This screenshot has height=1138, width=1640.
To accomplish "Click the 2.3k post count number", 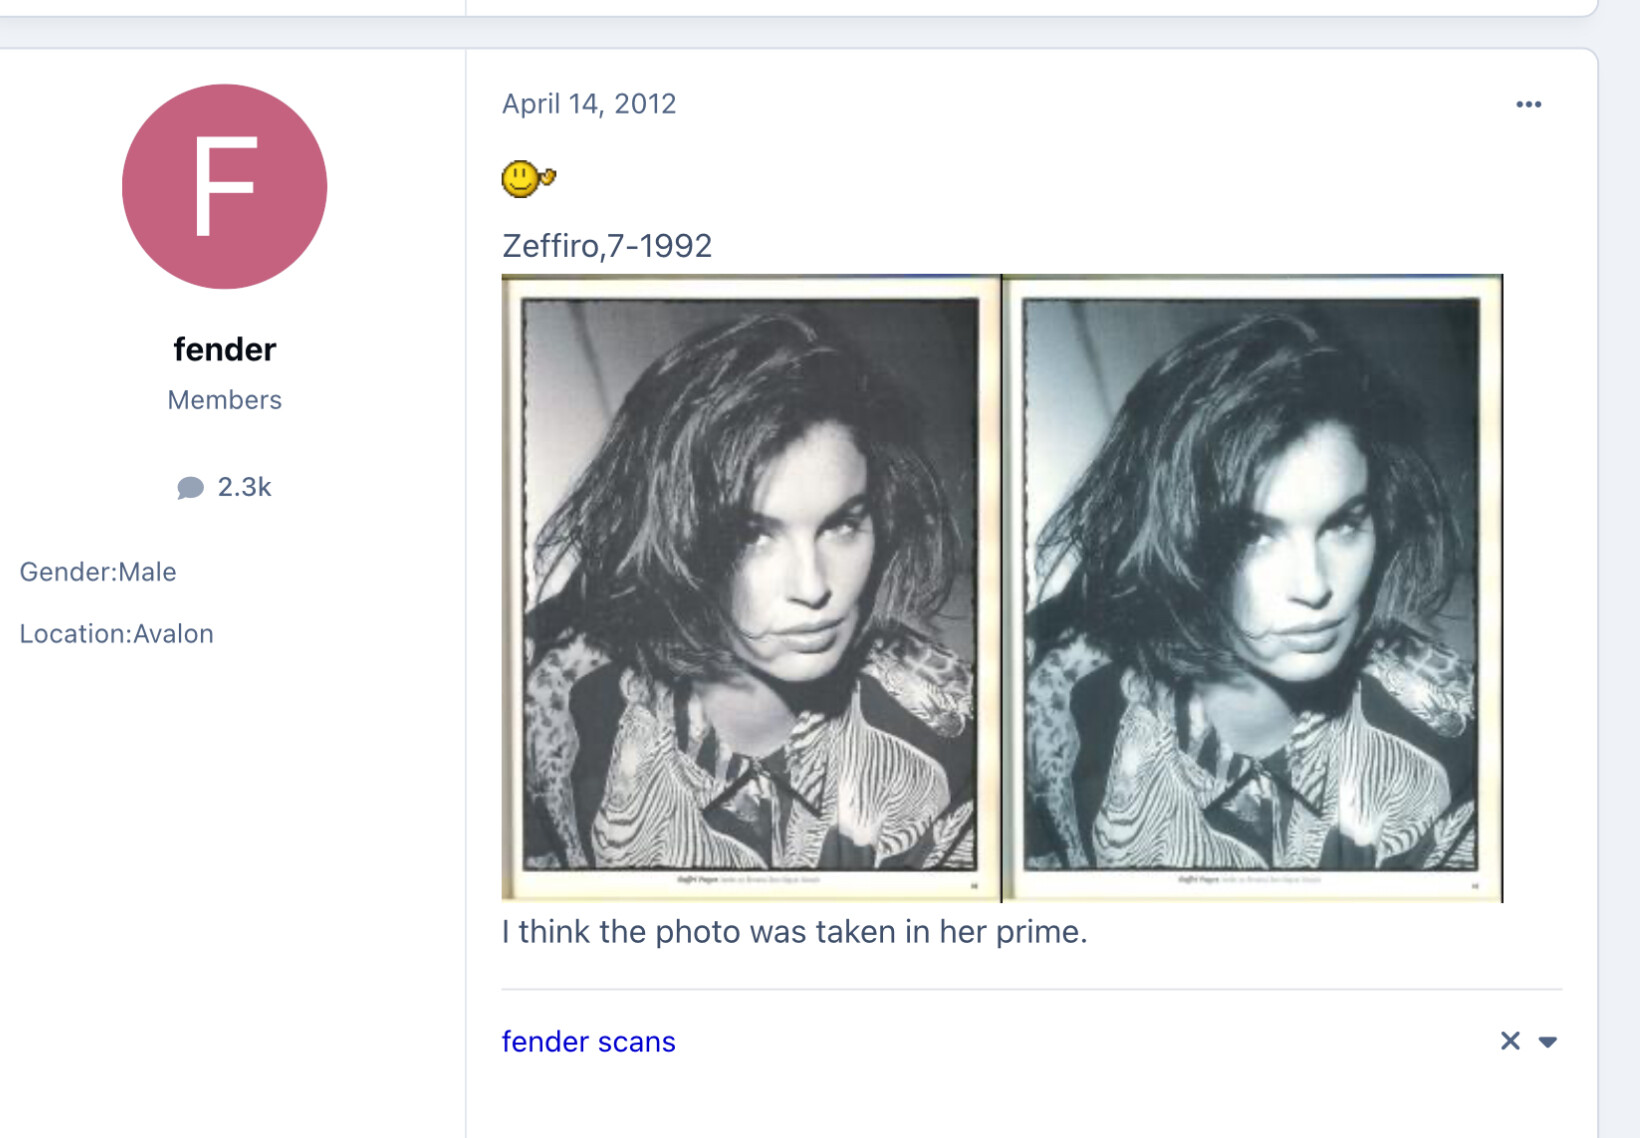I will (x=244, y=487).
